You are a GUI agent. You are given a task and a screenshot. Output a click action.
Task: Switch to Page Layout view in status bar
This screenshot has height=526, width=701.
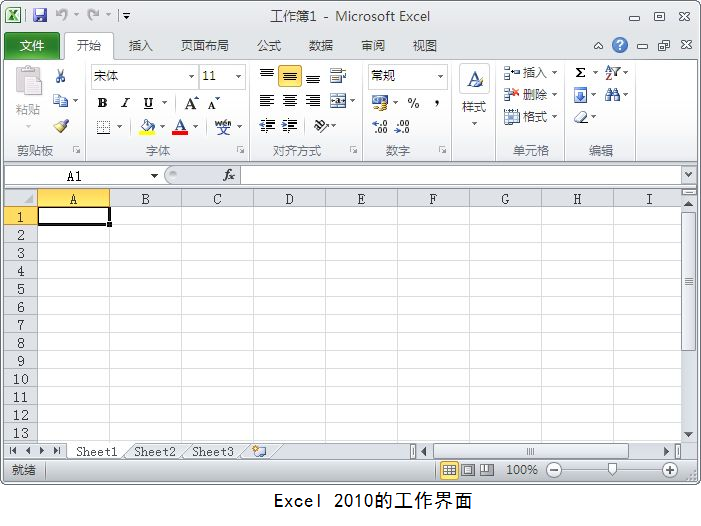pos(468,470)
